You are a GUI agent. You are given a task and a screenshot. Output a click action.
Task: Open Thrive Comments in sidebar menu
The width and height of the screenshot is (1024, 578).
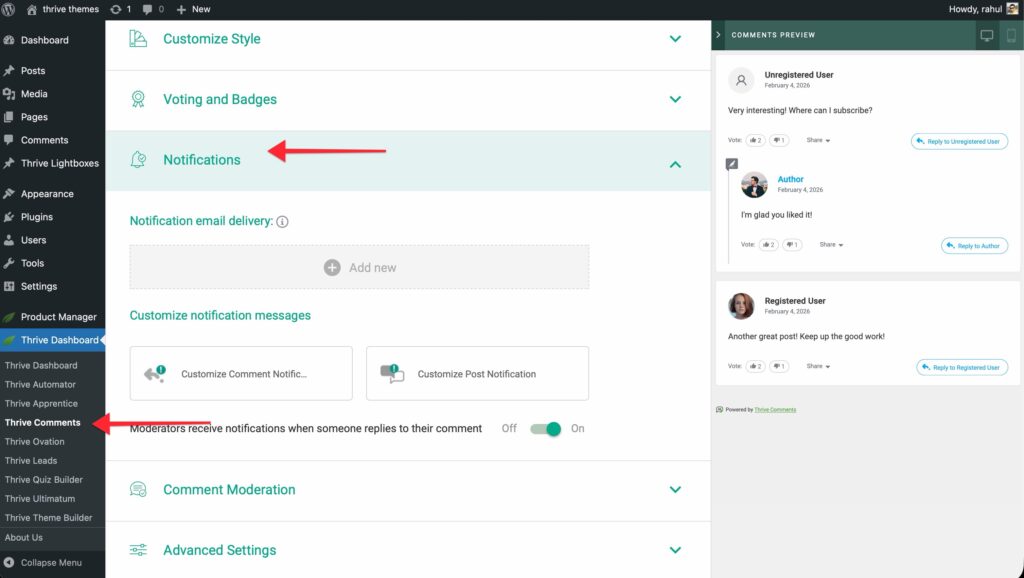pos(42,423)
